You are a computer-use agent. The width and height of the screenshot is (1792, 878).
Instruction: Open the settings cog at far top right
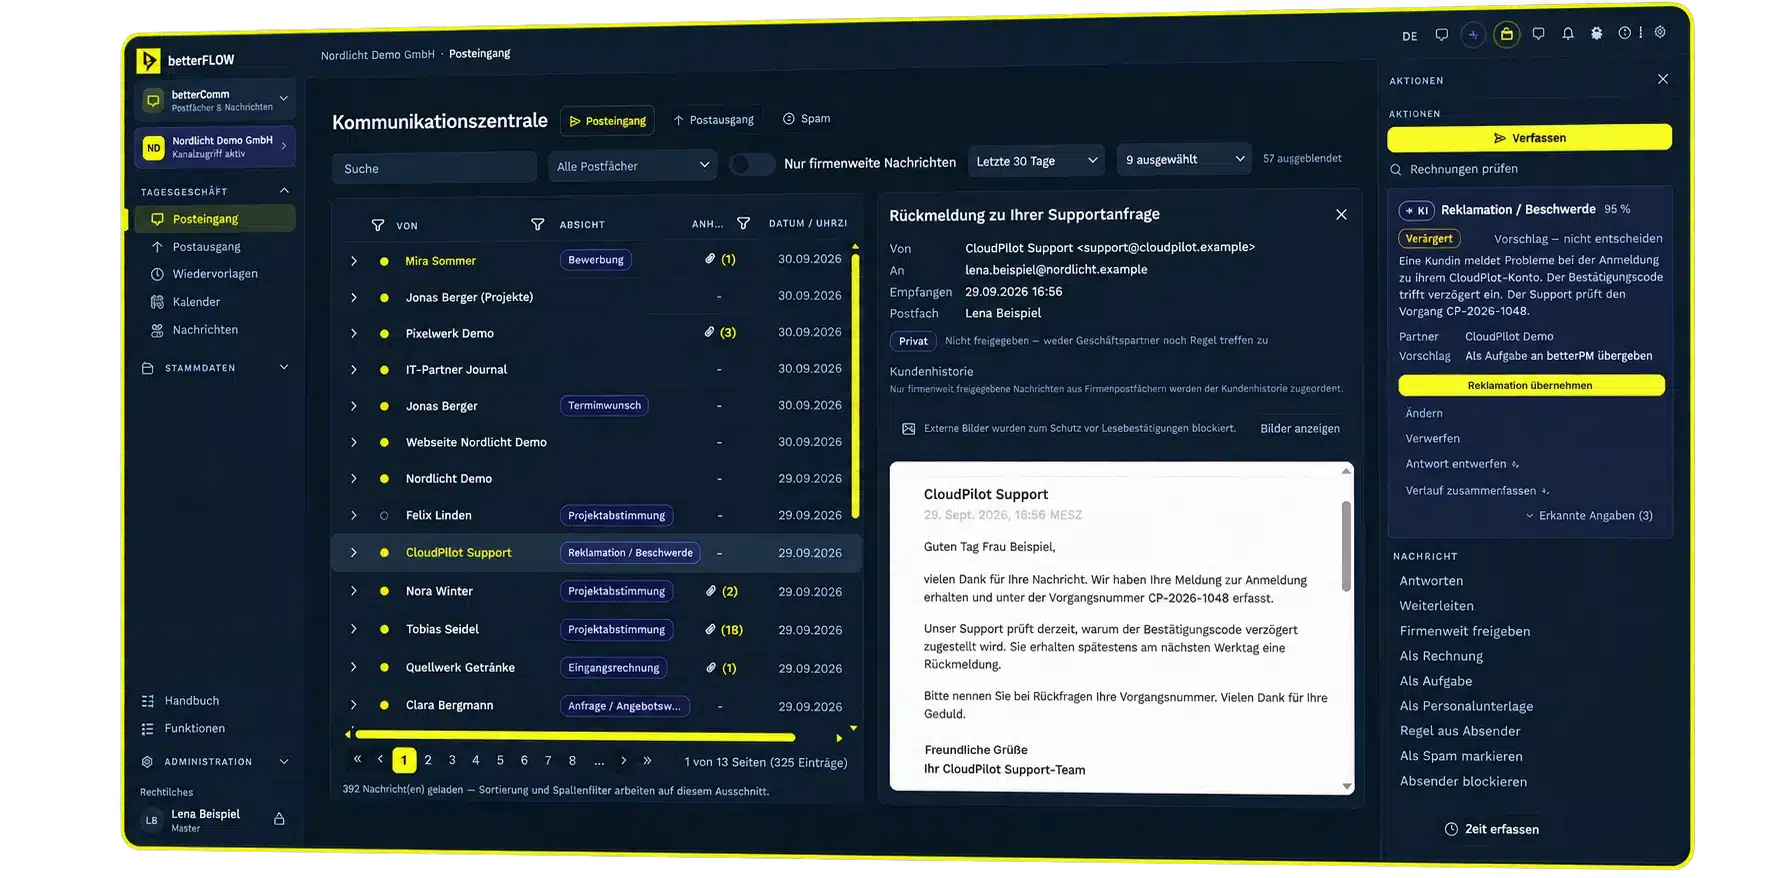[1660, 32]
